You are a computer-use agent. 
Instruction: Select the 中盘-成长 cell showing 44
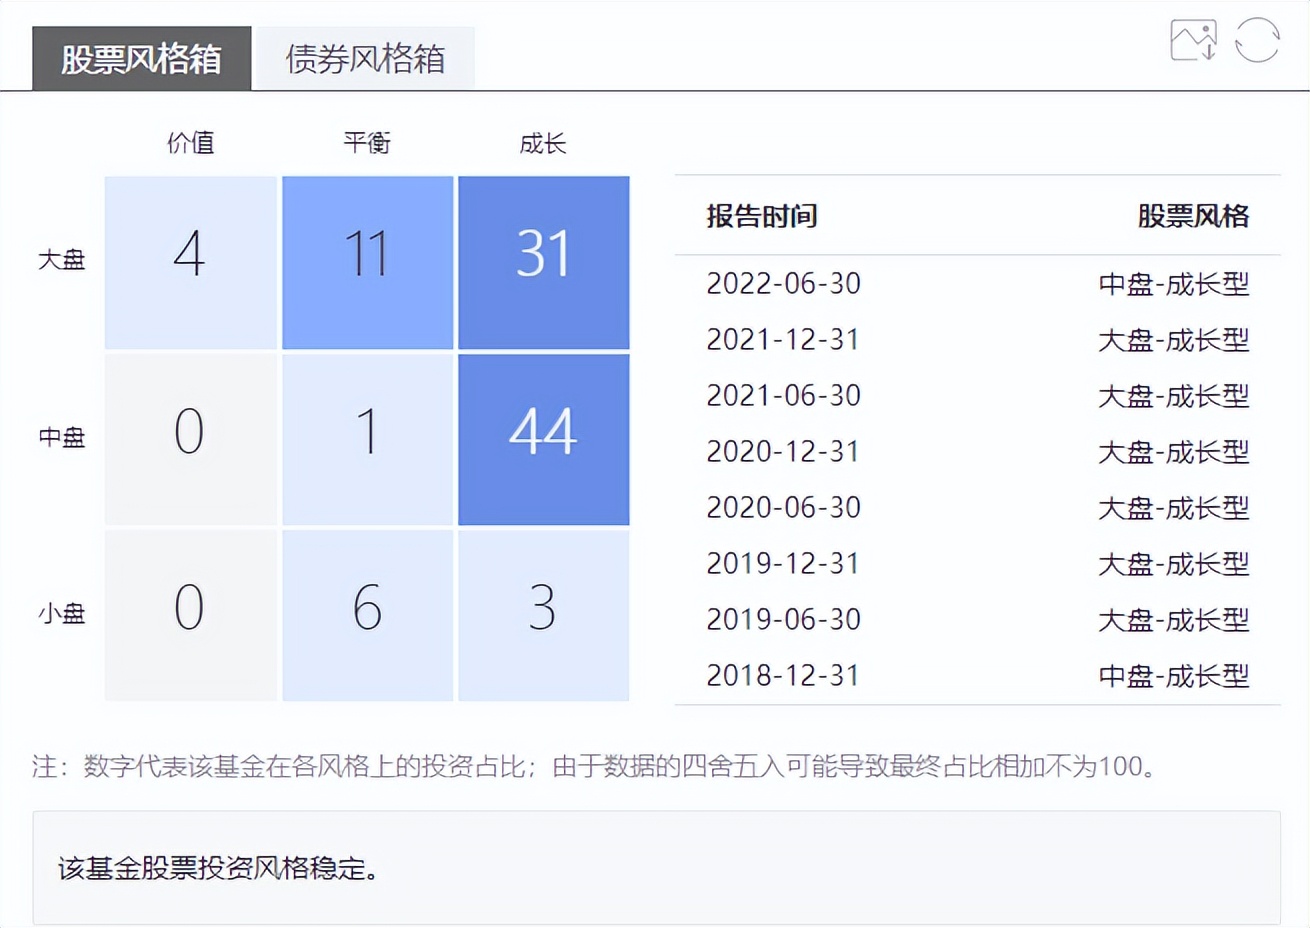(x=544, y=437)
